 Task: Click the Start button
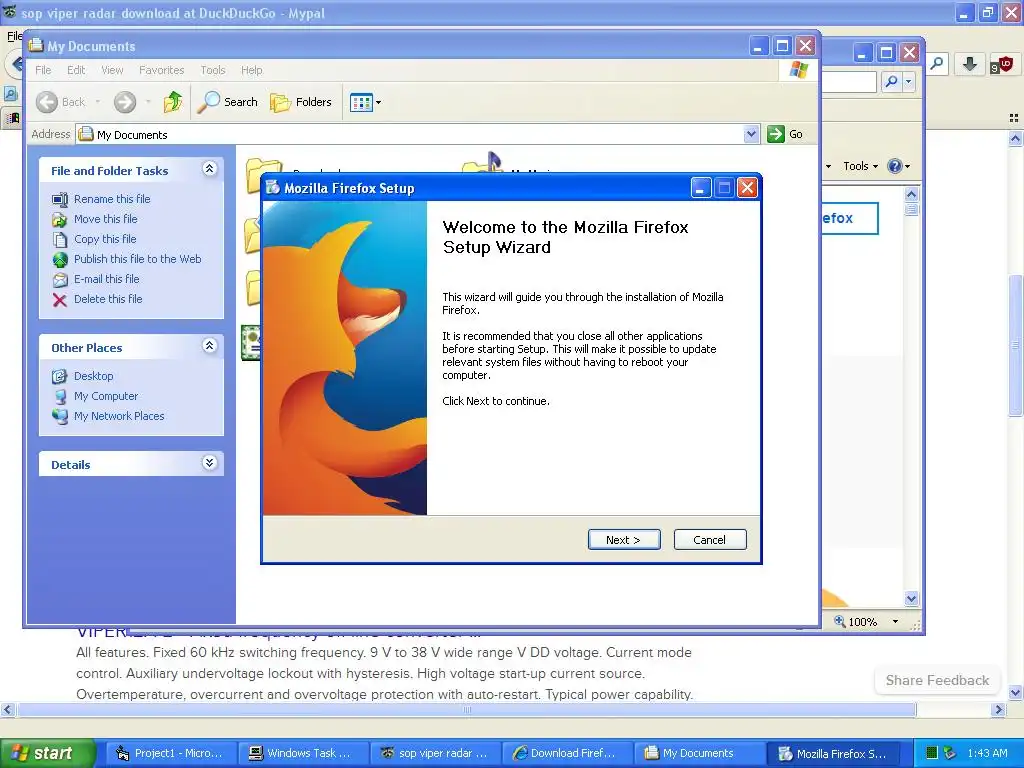[x=48, y=753]
